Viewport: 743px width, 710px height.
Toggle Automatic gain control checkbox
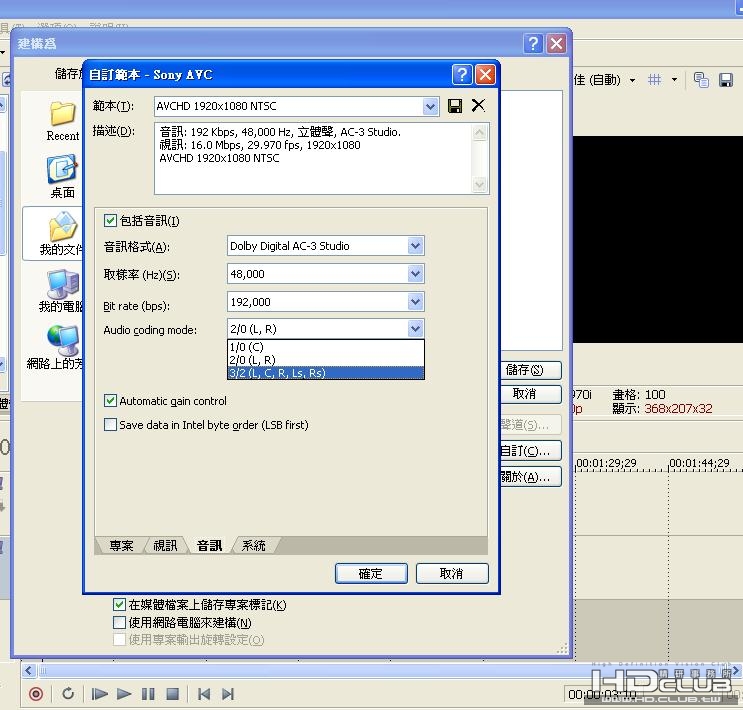click(110, 401)
